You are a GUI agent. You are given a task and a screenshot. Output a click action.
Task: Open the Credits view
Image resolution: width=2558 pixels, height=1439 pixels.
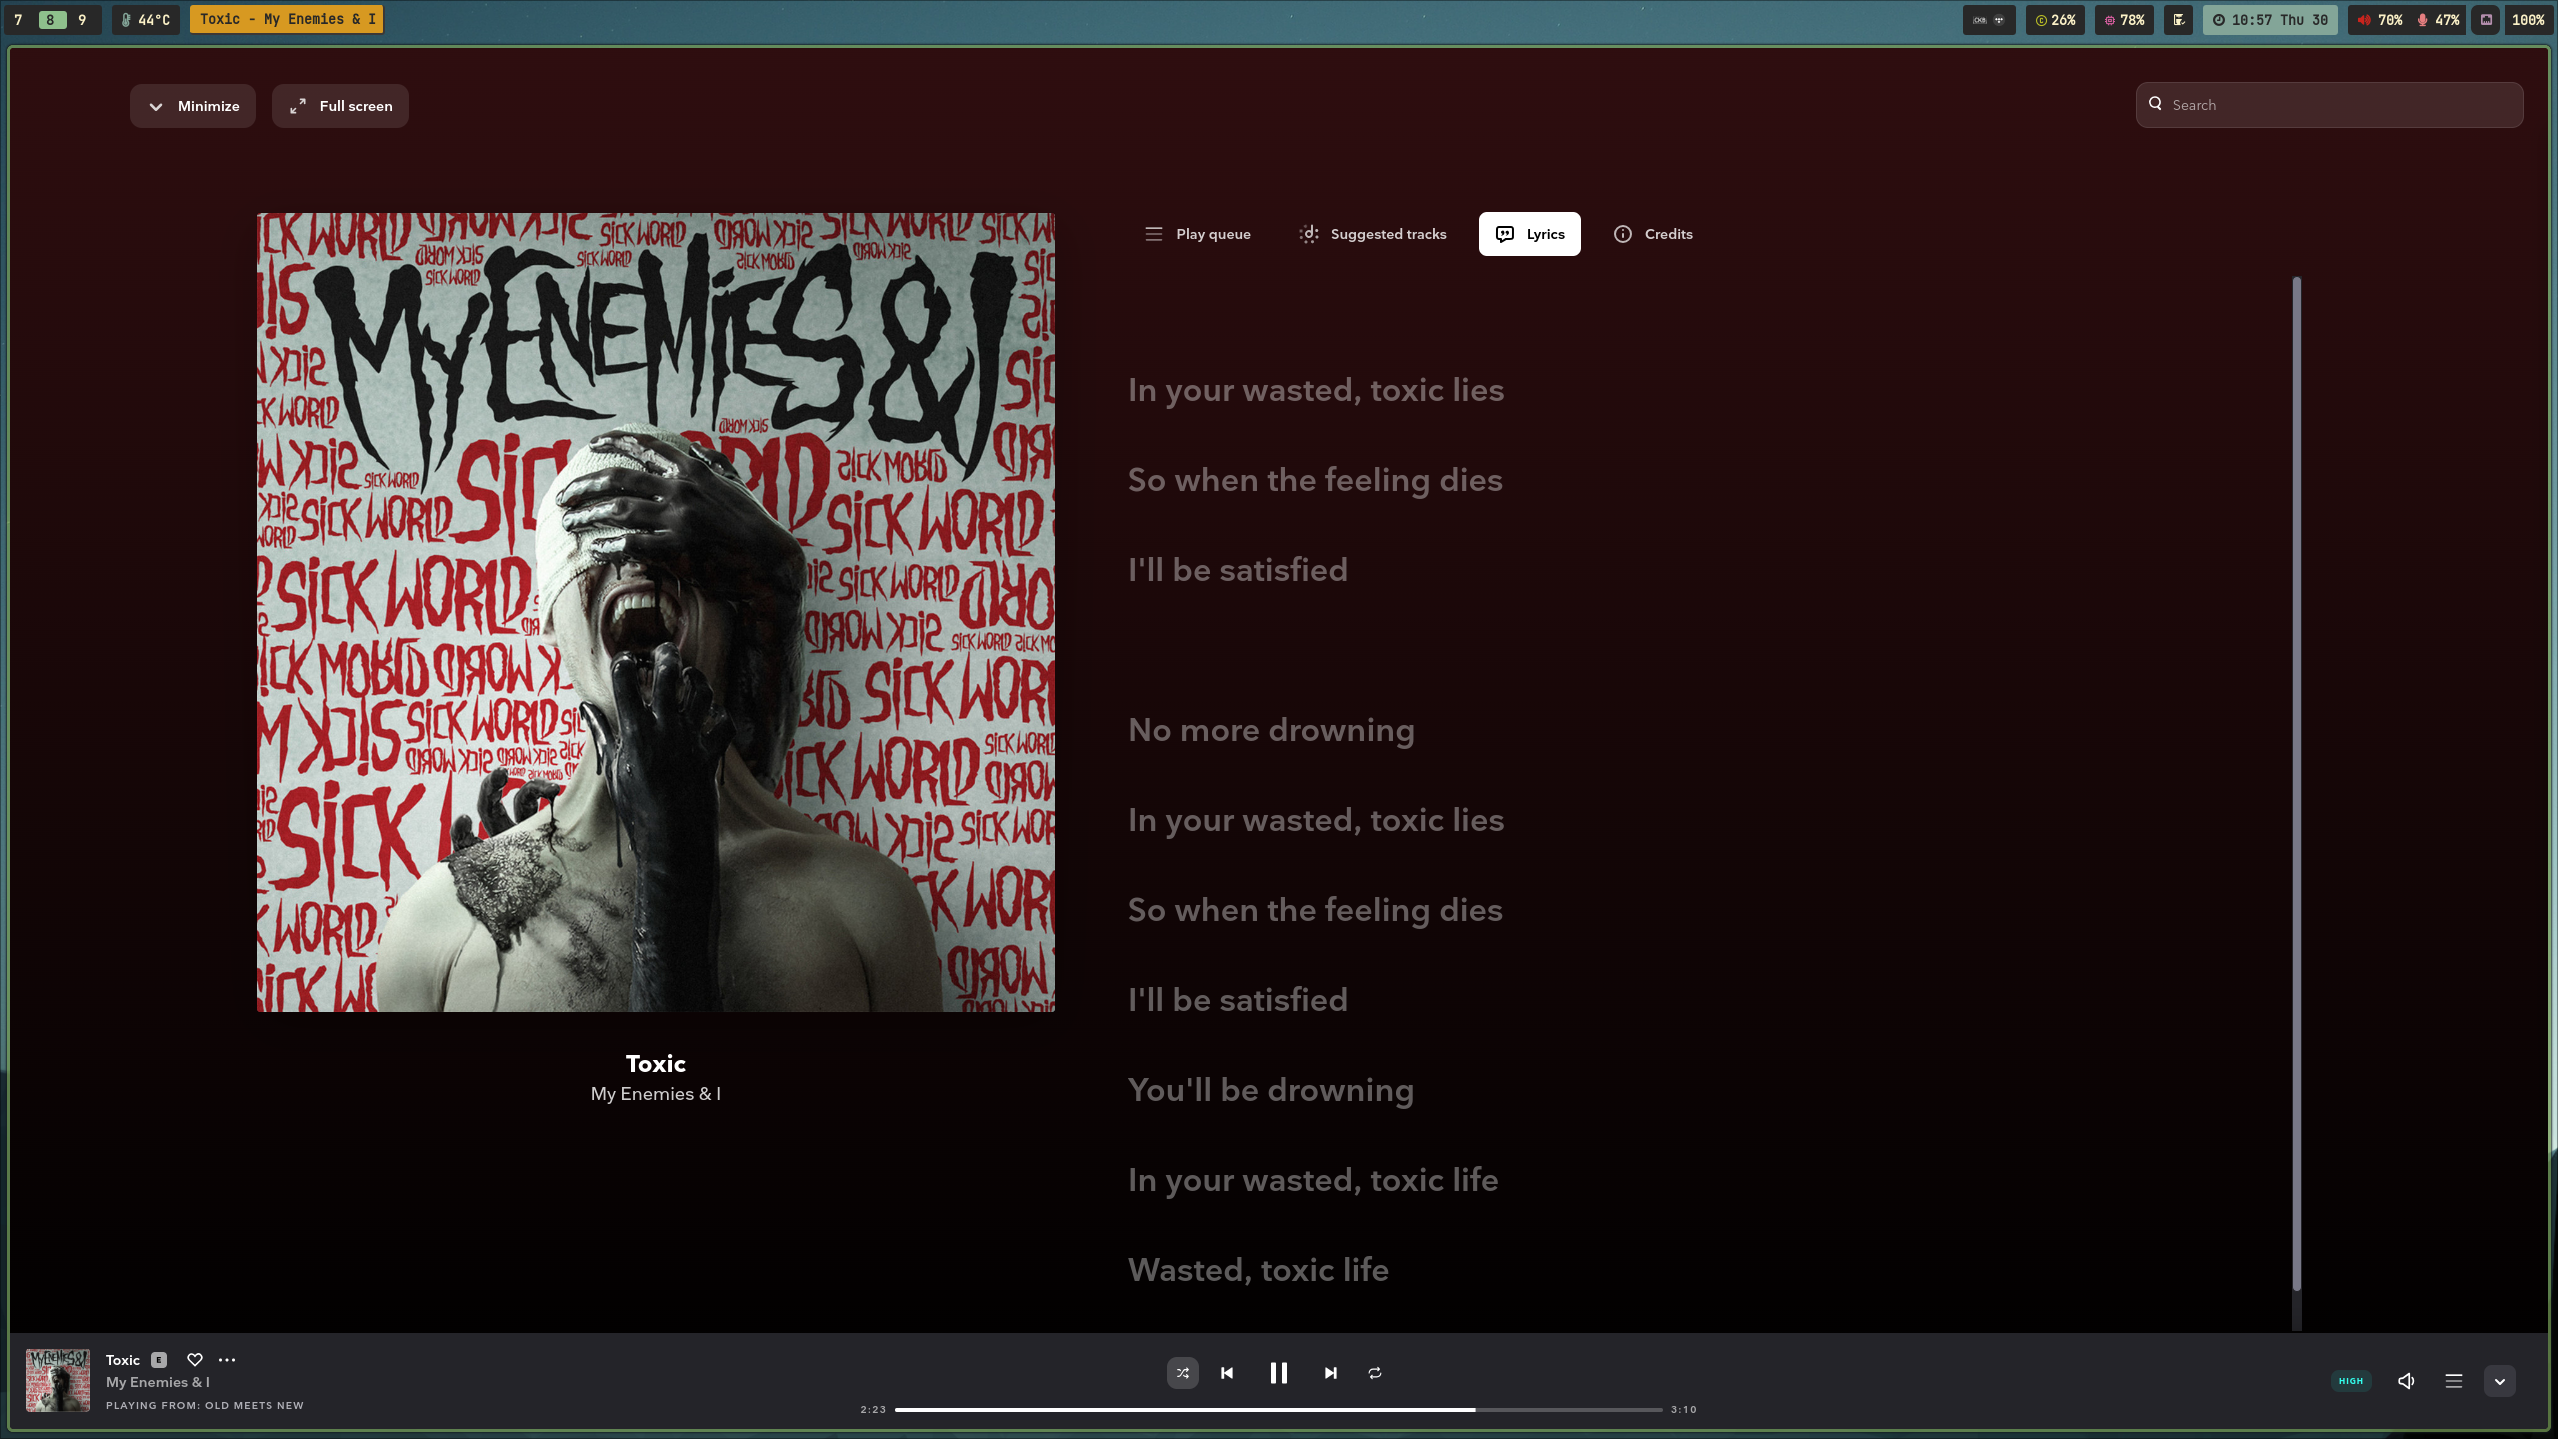(1652, 233)
